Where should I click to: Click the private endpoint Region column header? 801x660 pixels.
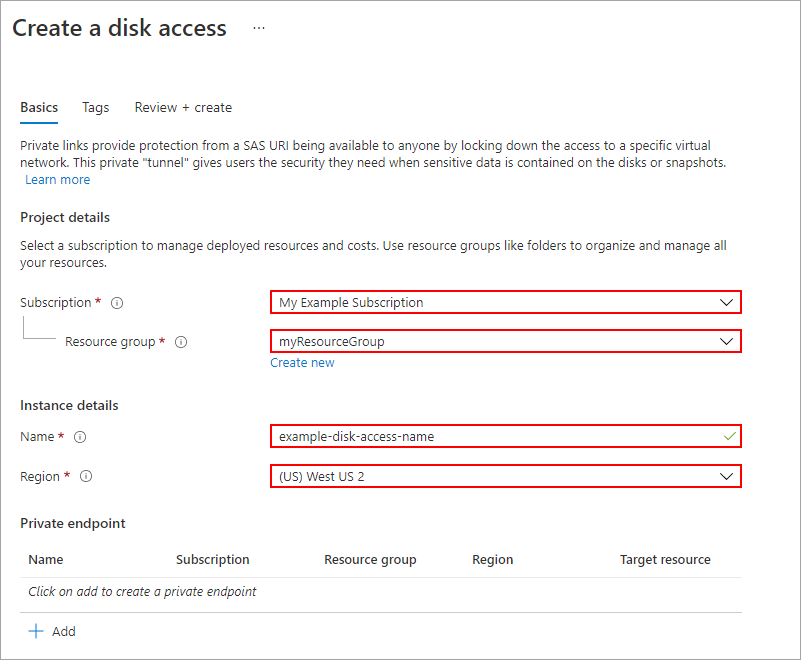click(x=492, y=560)
